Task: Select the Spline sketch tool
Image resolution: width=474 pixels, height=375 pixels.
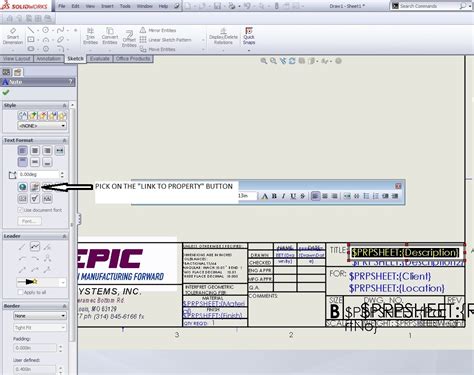Action: point(60,30)
